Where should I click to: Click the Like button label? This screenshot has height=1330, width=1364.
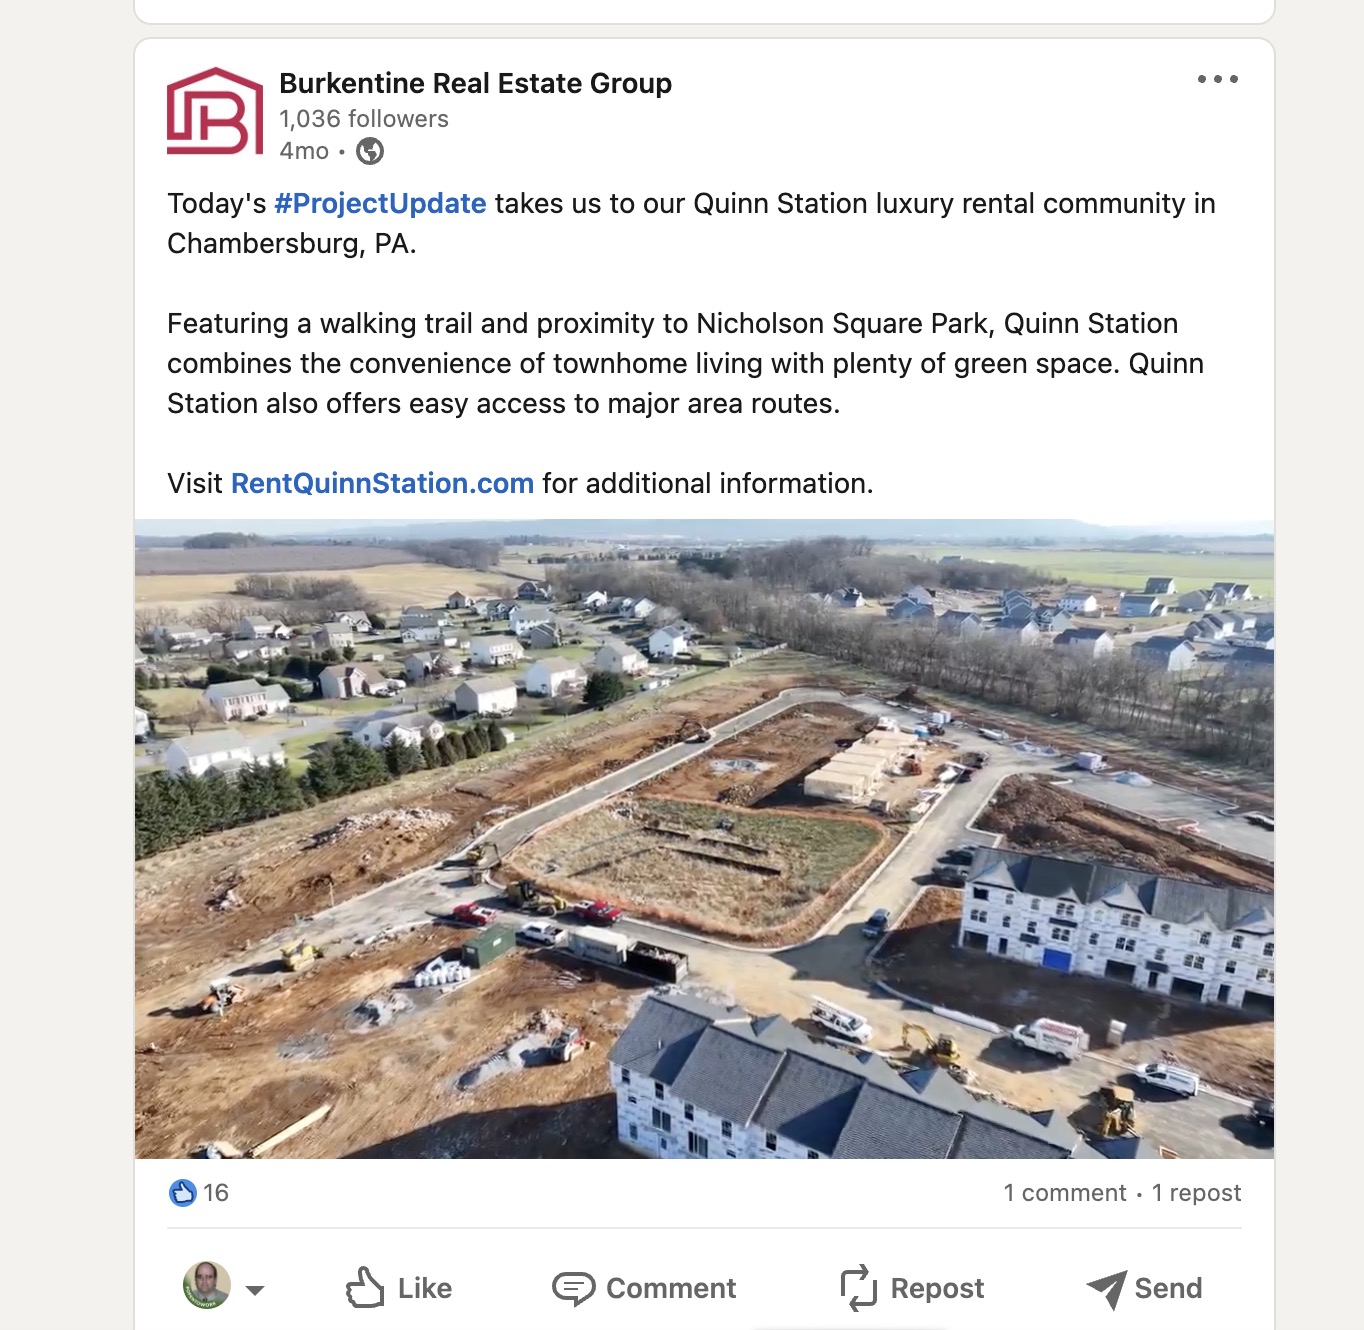pos(425,1288)
